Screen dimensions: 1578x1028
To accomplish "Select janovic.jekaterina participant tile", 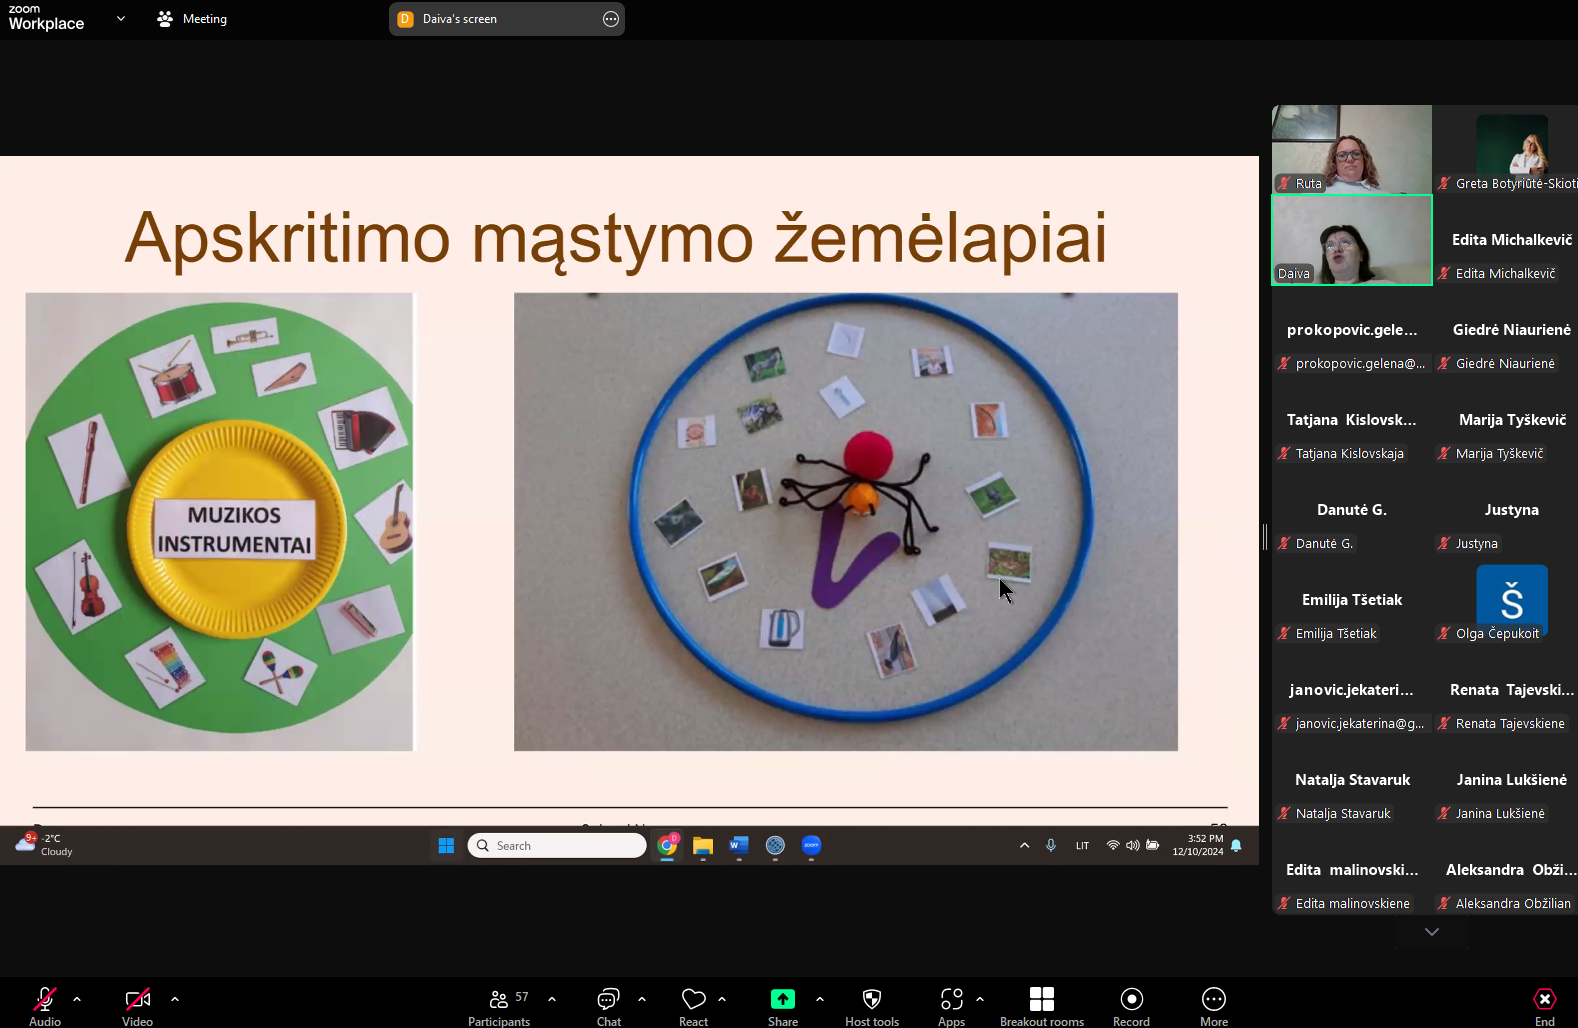I will pos(1351,690).
